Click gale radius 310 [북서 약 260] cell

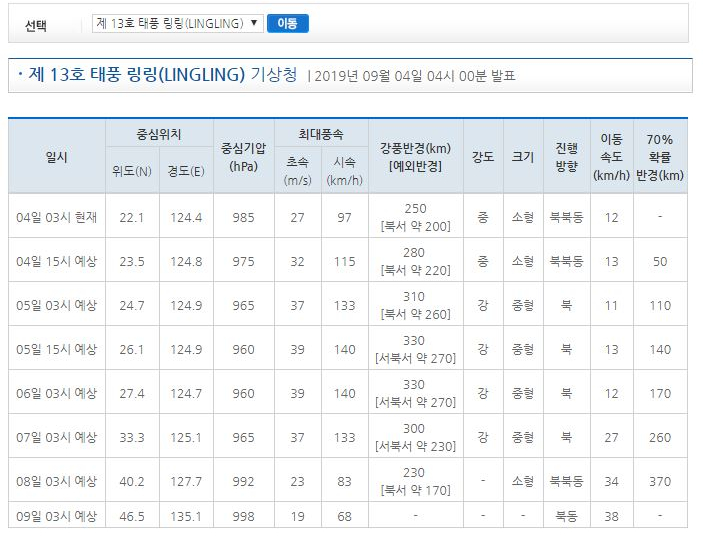pos(416,305)
